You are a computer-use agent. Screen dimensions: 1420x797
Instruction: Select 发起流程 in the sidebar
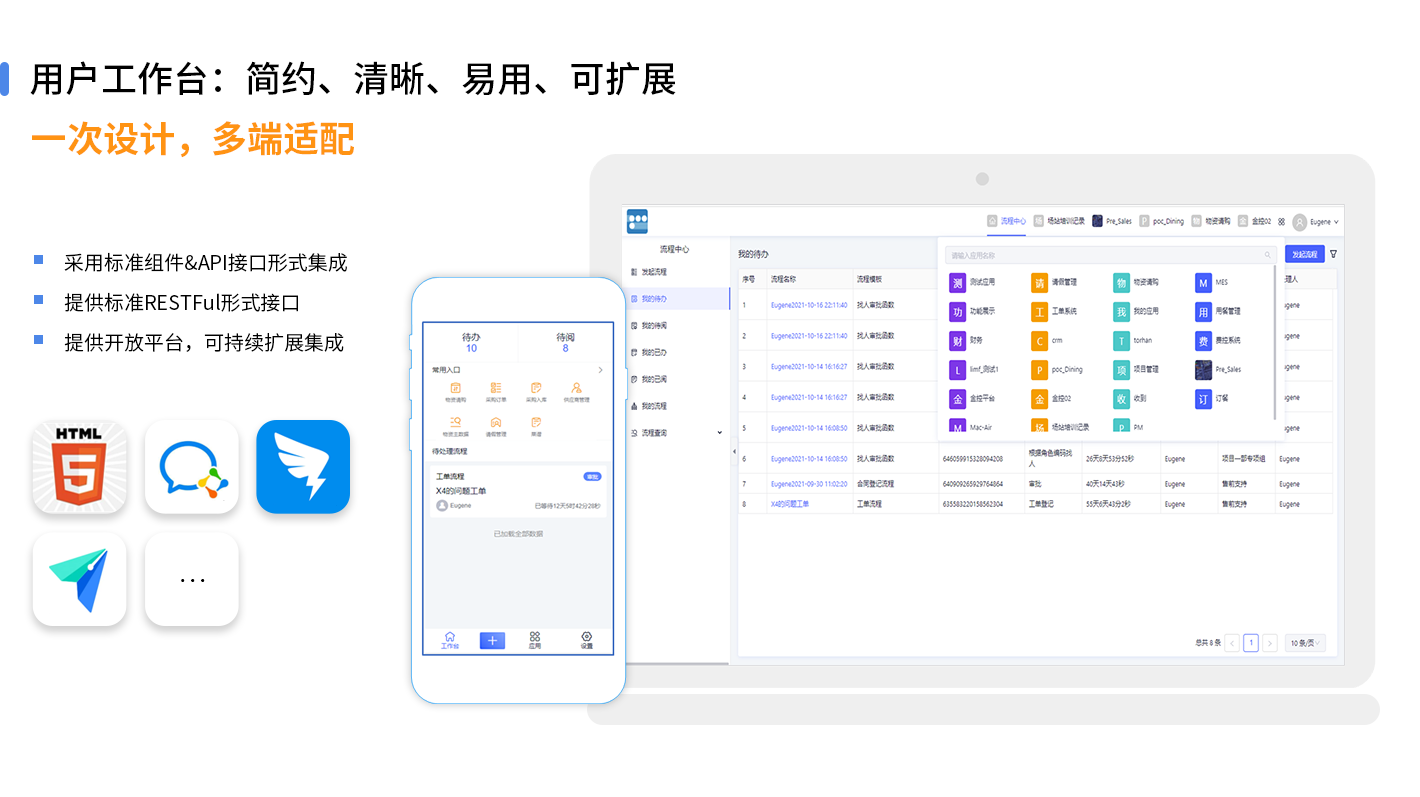pyautogui.click(x=676, y=272)
